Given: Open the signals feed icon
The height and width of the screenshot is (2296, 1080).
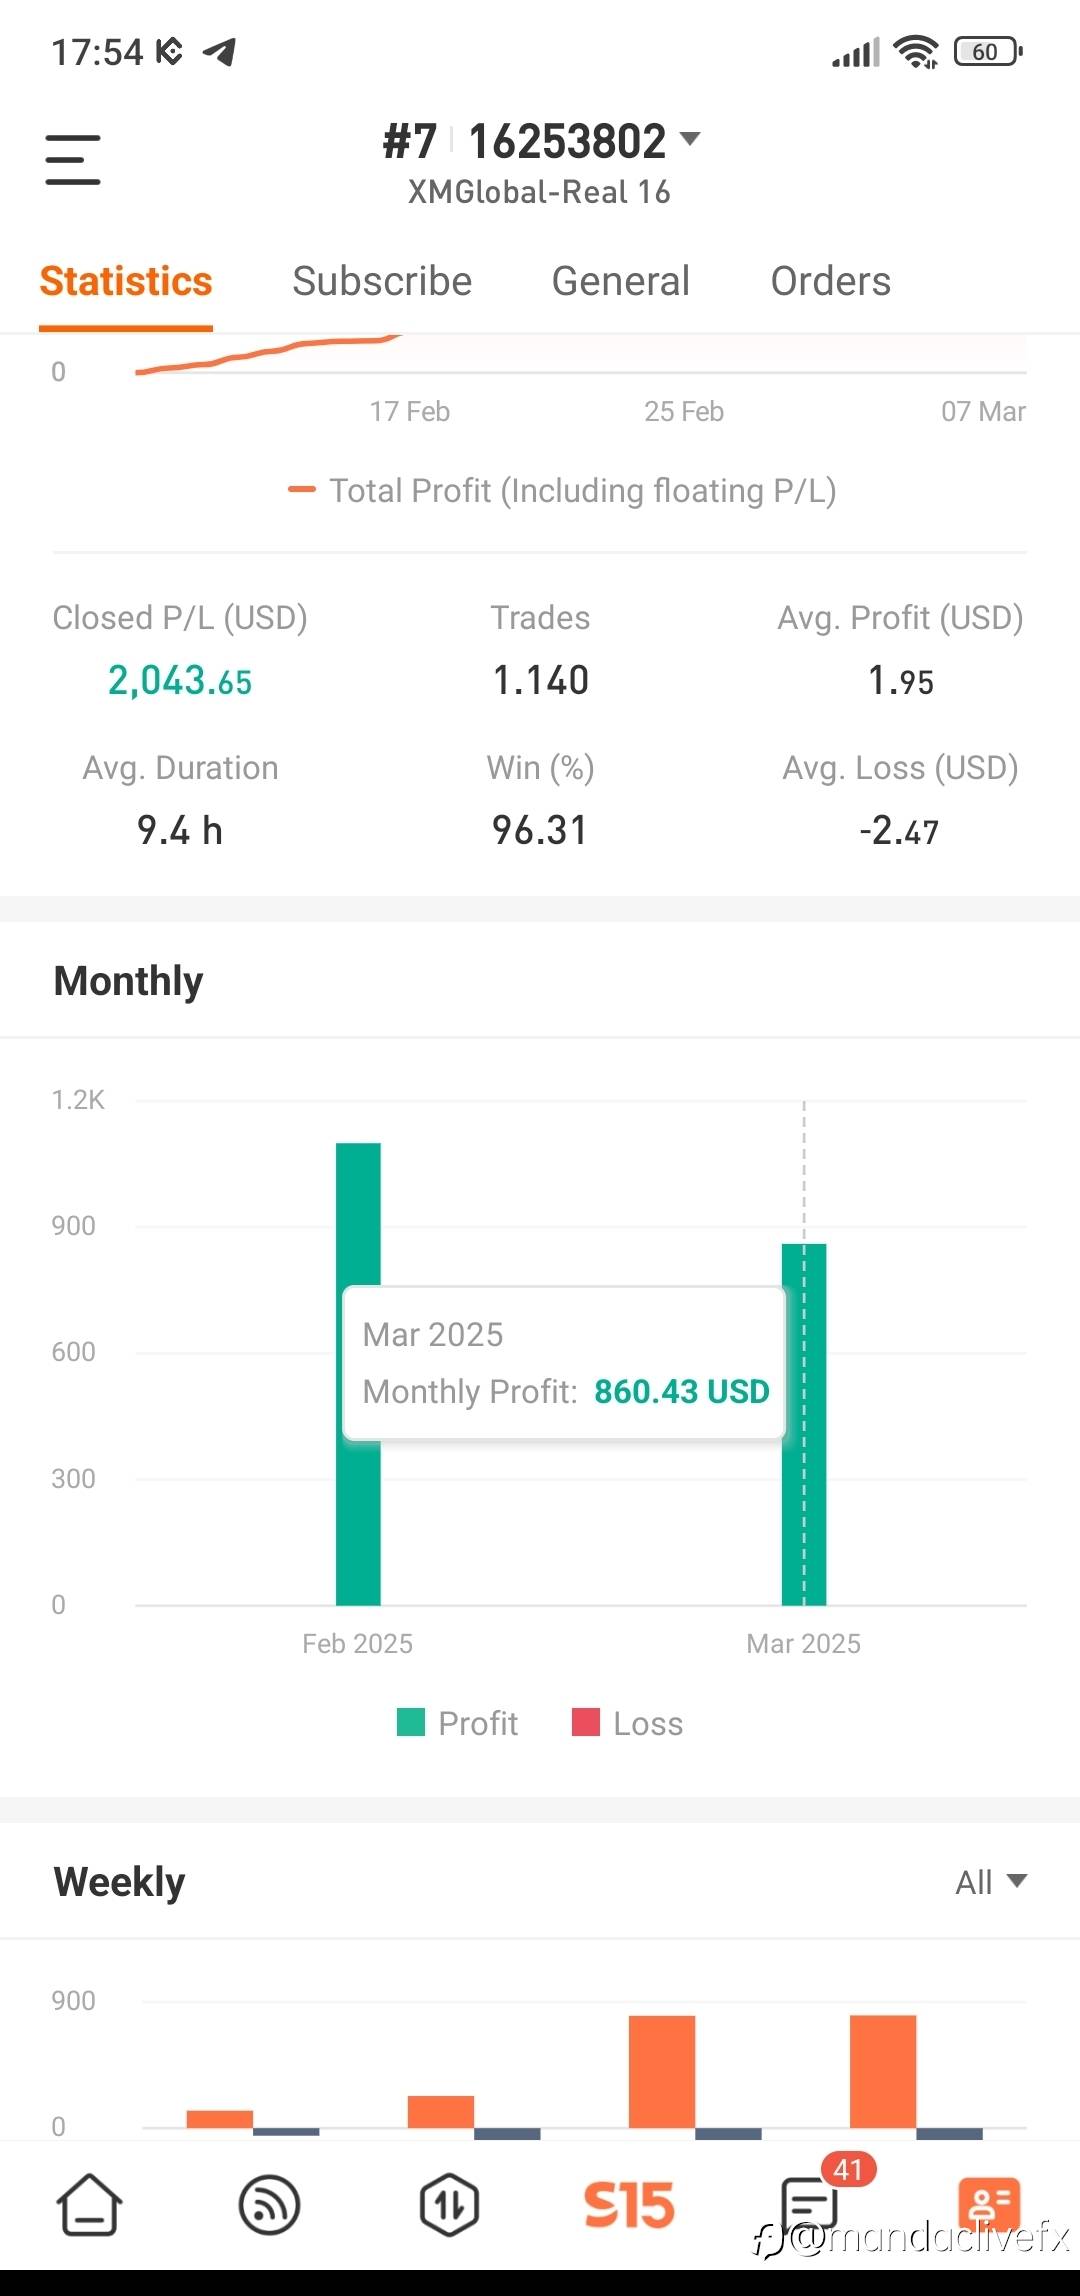Looking at the screenshot, I should coord(269,2204).
